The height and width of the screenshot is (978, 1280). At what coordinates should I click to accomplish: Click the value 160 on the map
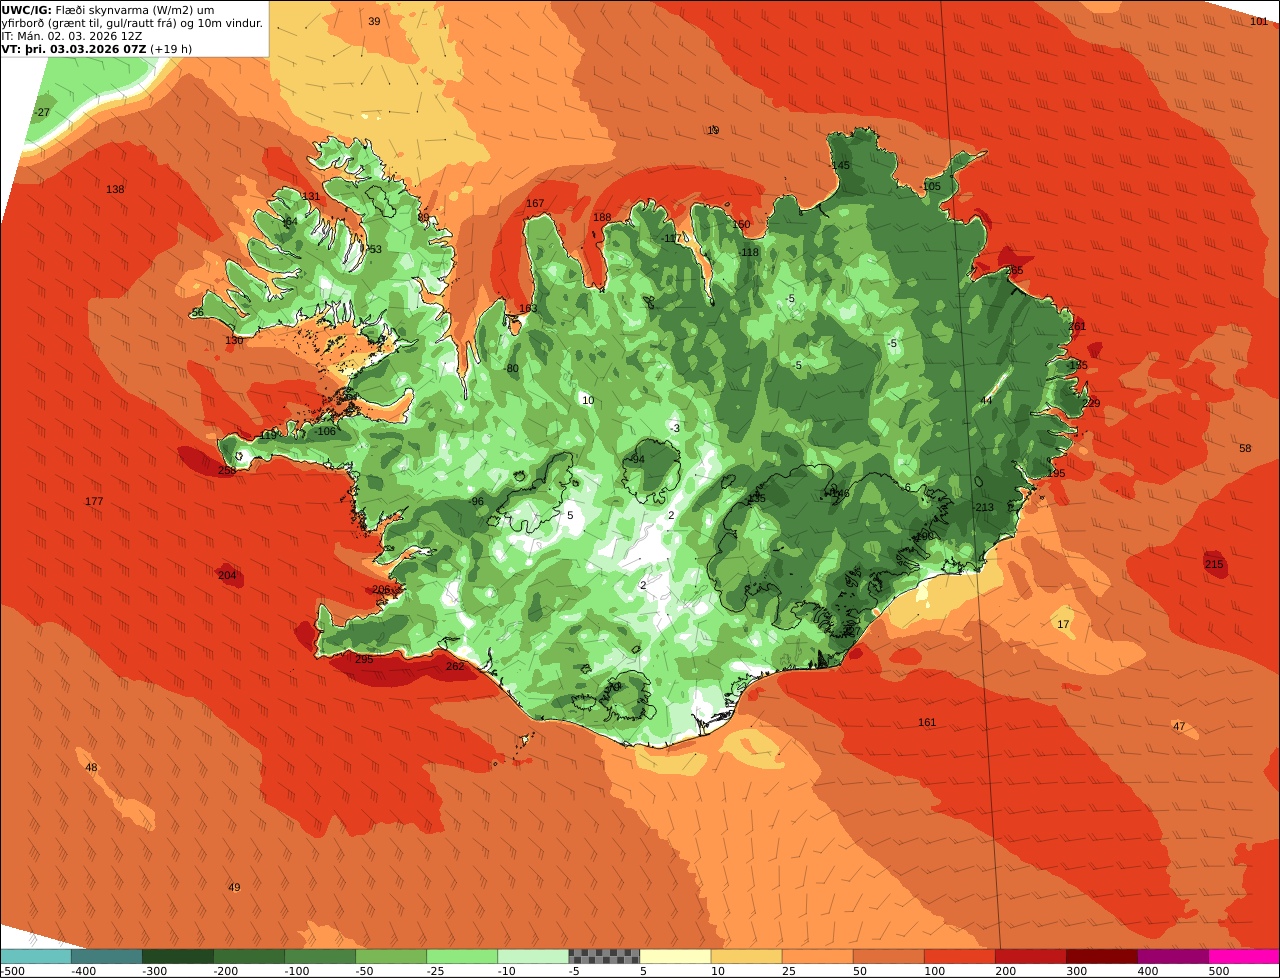click(x=741, y=224)
